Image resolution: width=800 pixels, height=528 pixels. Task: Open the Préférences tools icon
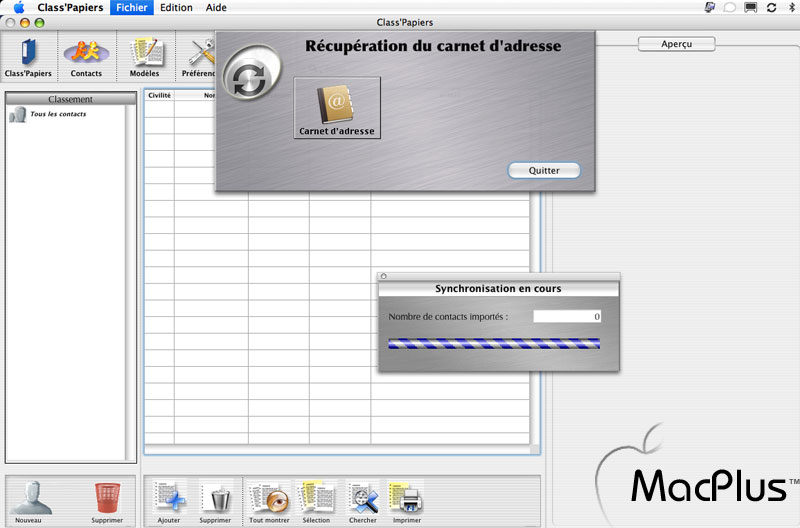pyautogui.click(x=199, y=57)
